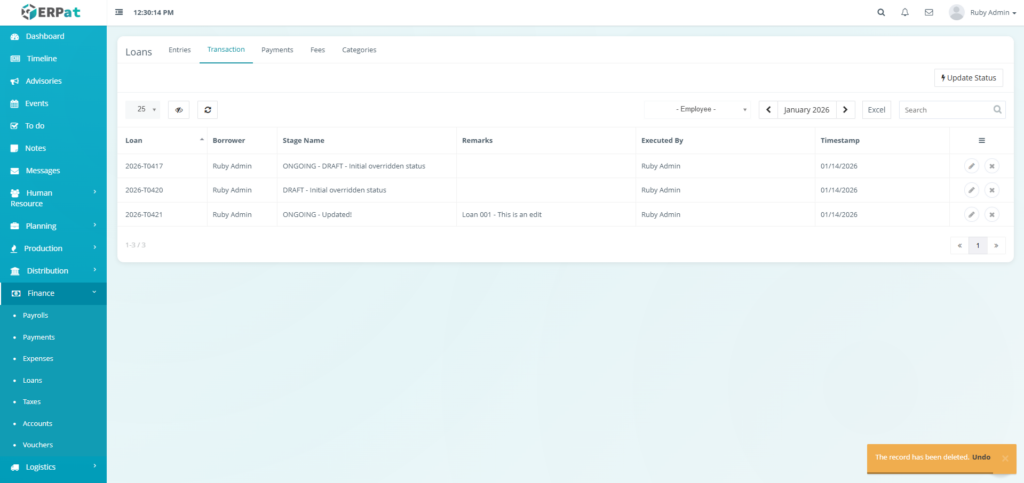Delete transaction row 2026-T0420
The width and height of the screenshot is (1024, 483).
click(992, 190)
